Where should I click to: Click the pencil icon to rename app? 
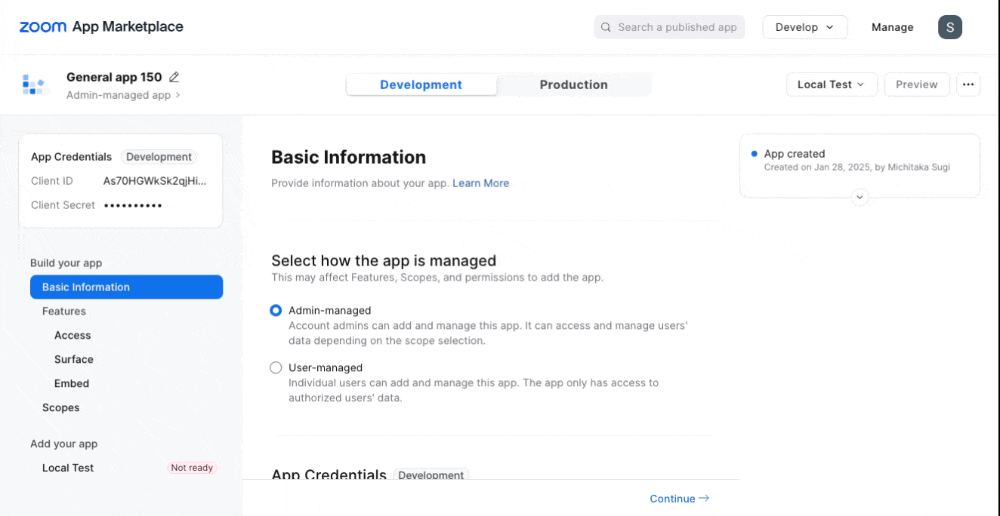175,77
